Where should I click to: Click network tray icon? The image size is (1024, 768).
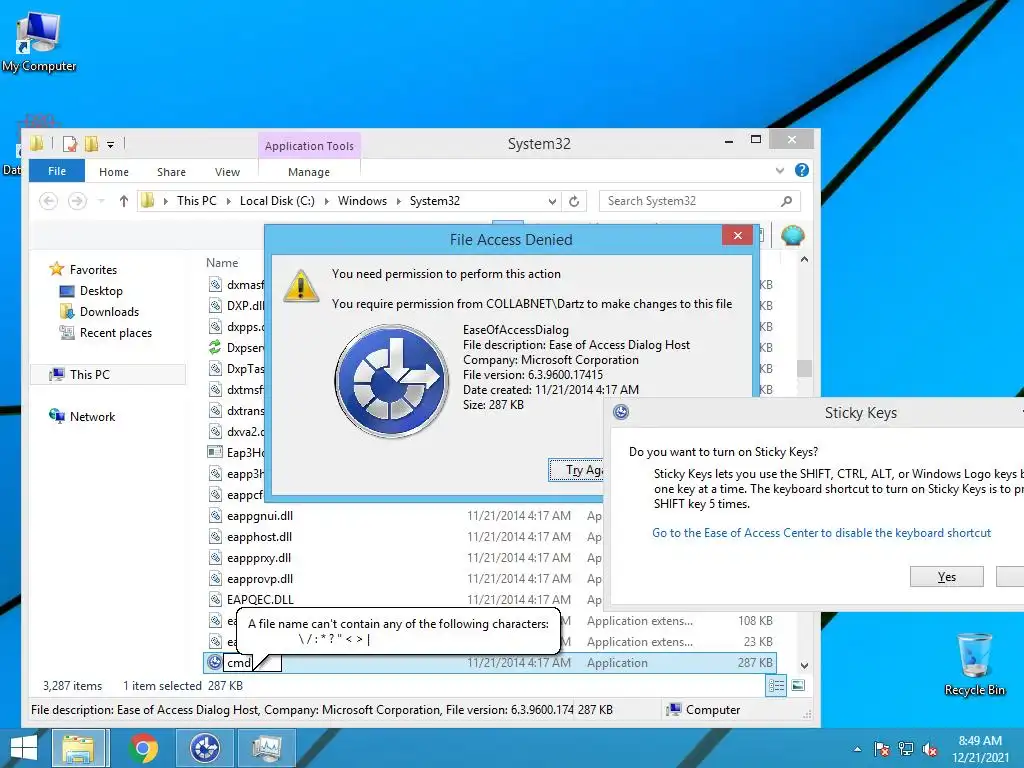point(906,749)
